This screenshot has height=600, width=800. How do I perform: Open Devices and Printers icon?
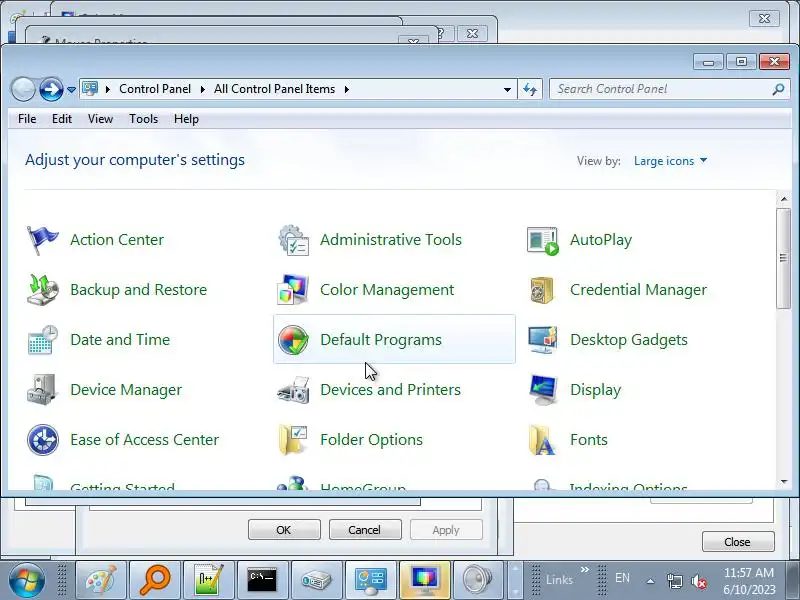[293, 390]
